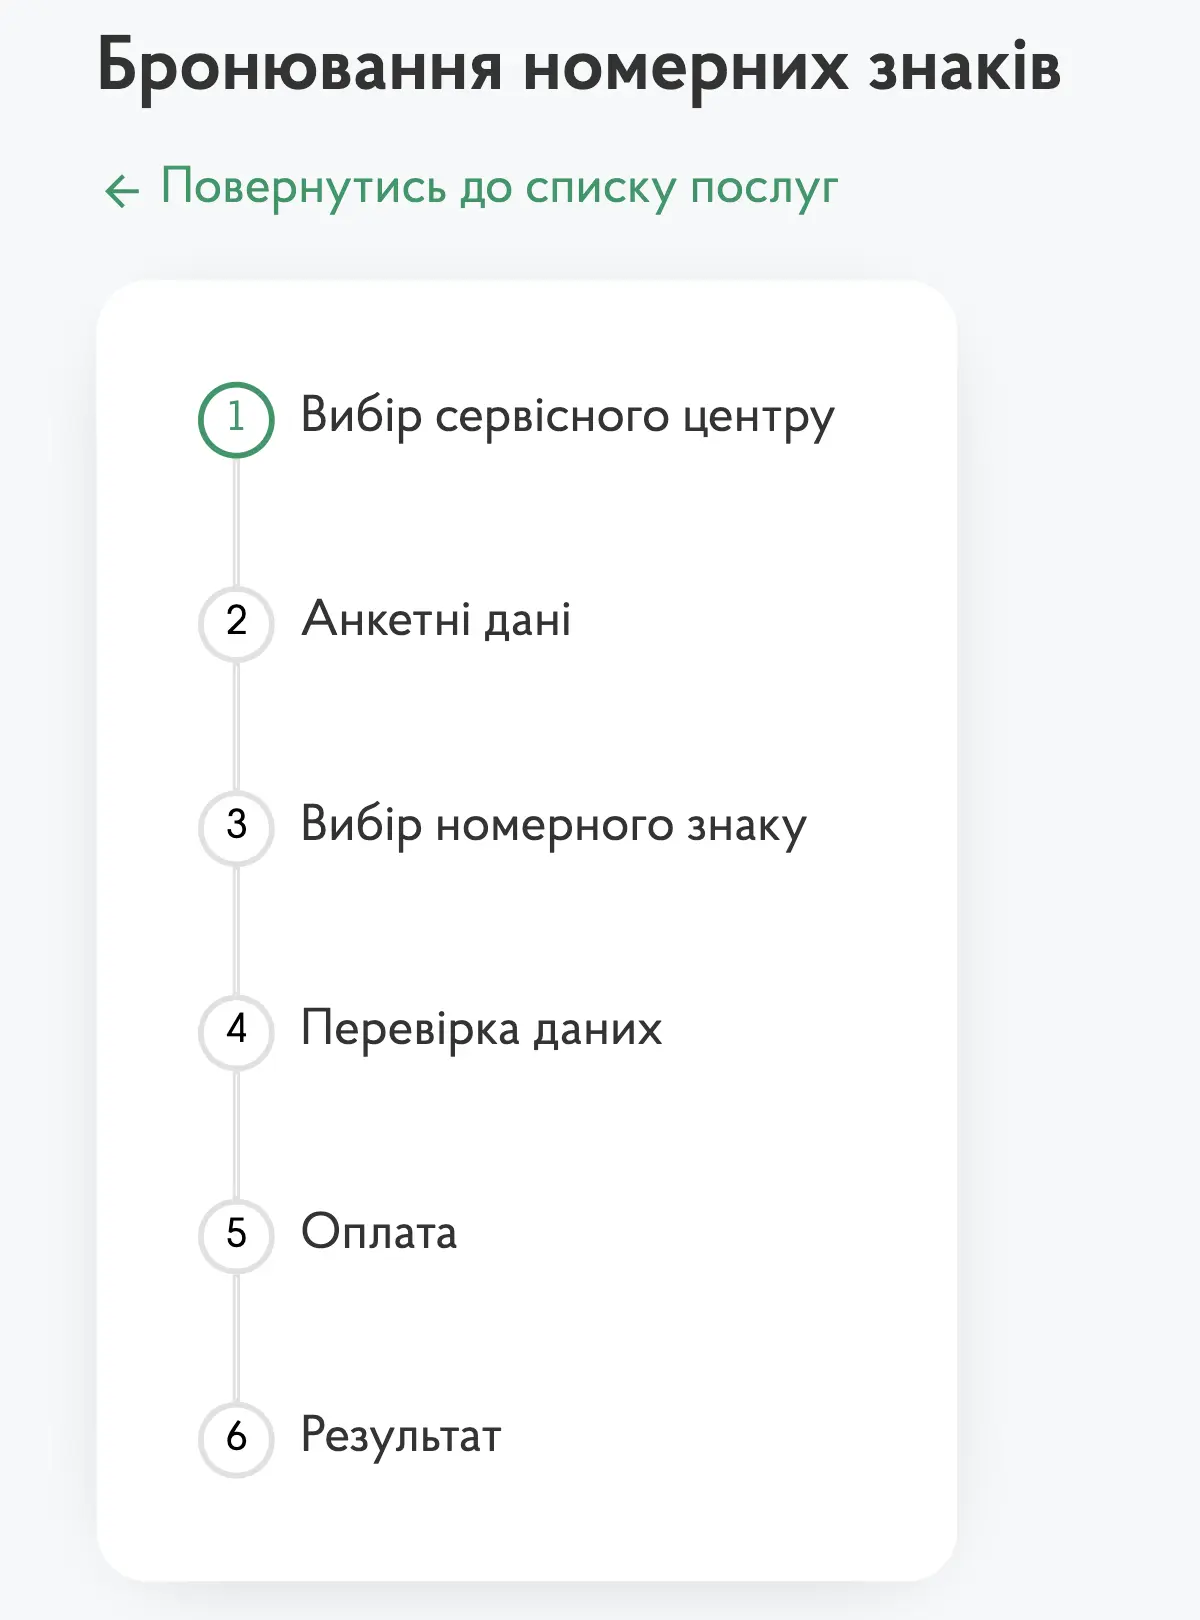Click the connector line between steps 4 and 5

pos(236,1133)
